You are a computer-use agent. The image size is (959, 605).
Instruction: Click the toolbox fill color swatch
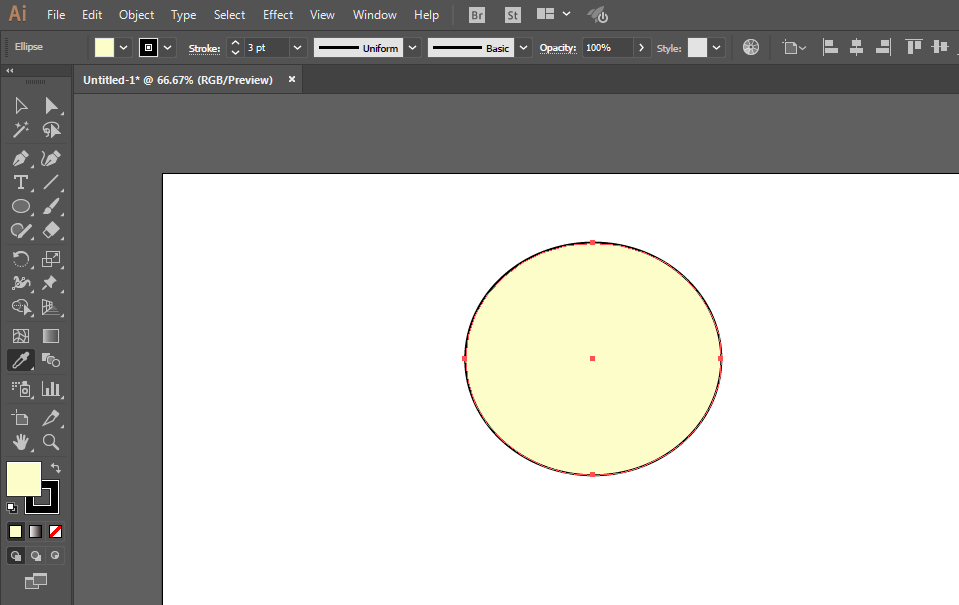24,479
